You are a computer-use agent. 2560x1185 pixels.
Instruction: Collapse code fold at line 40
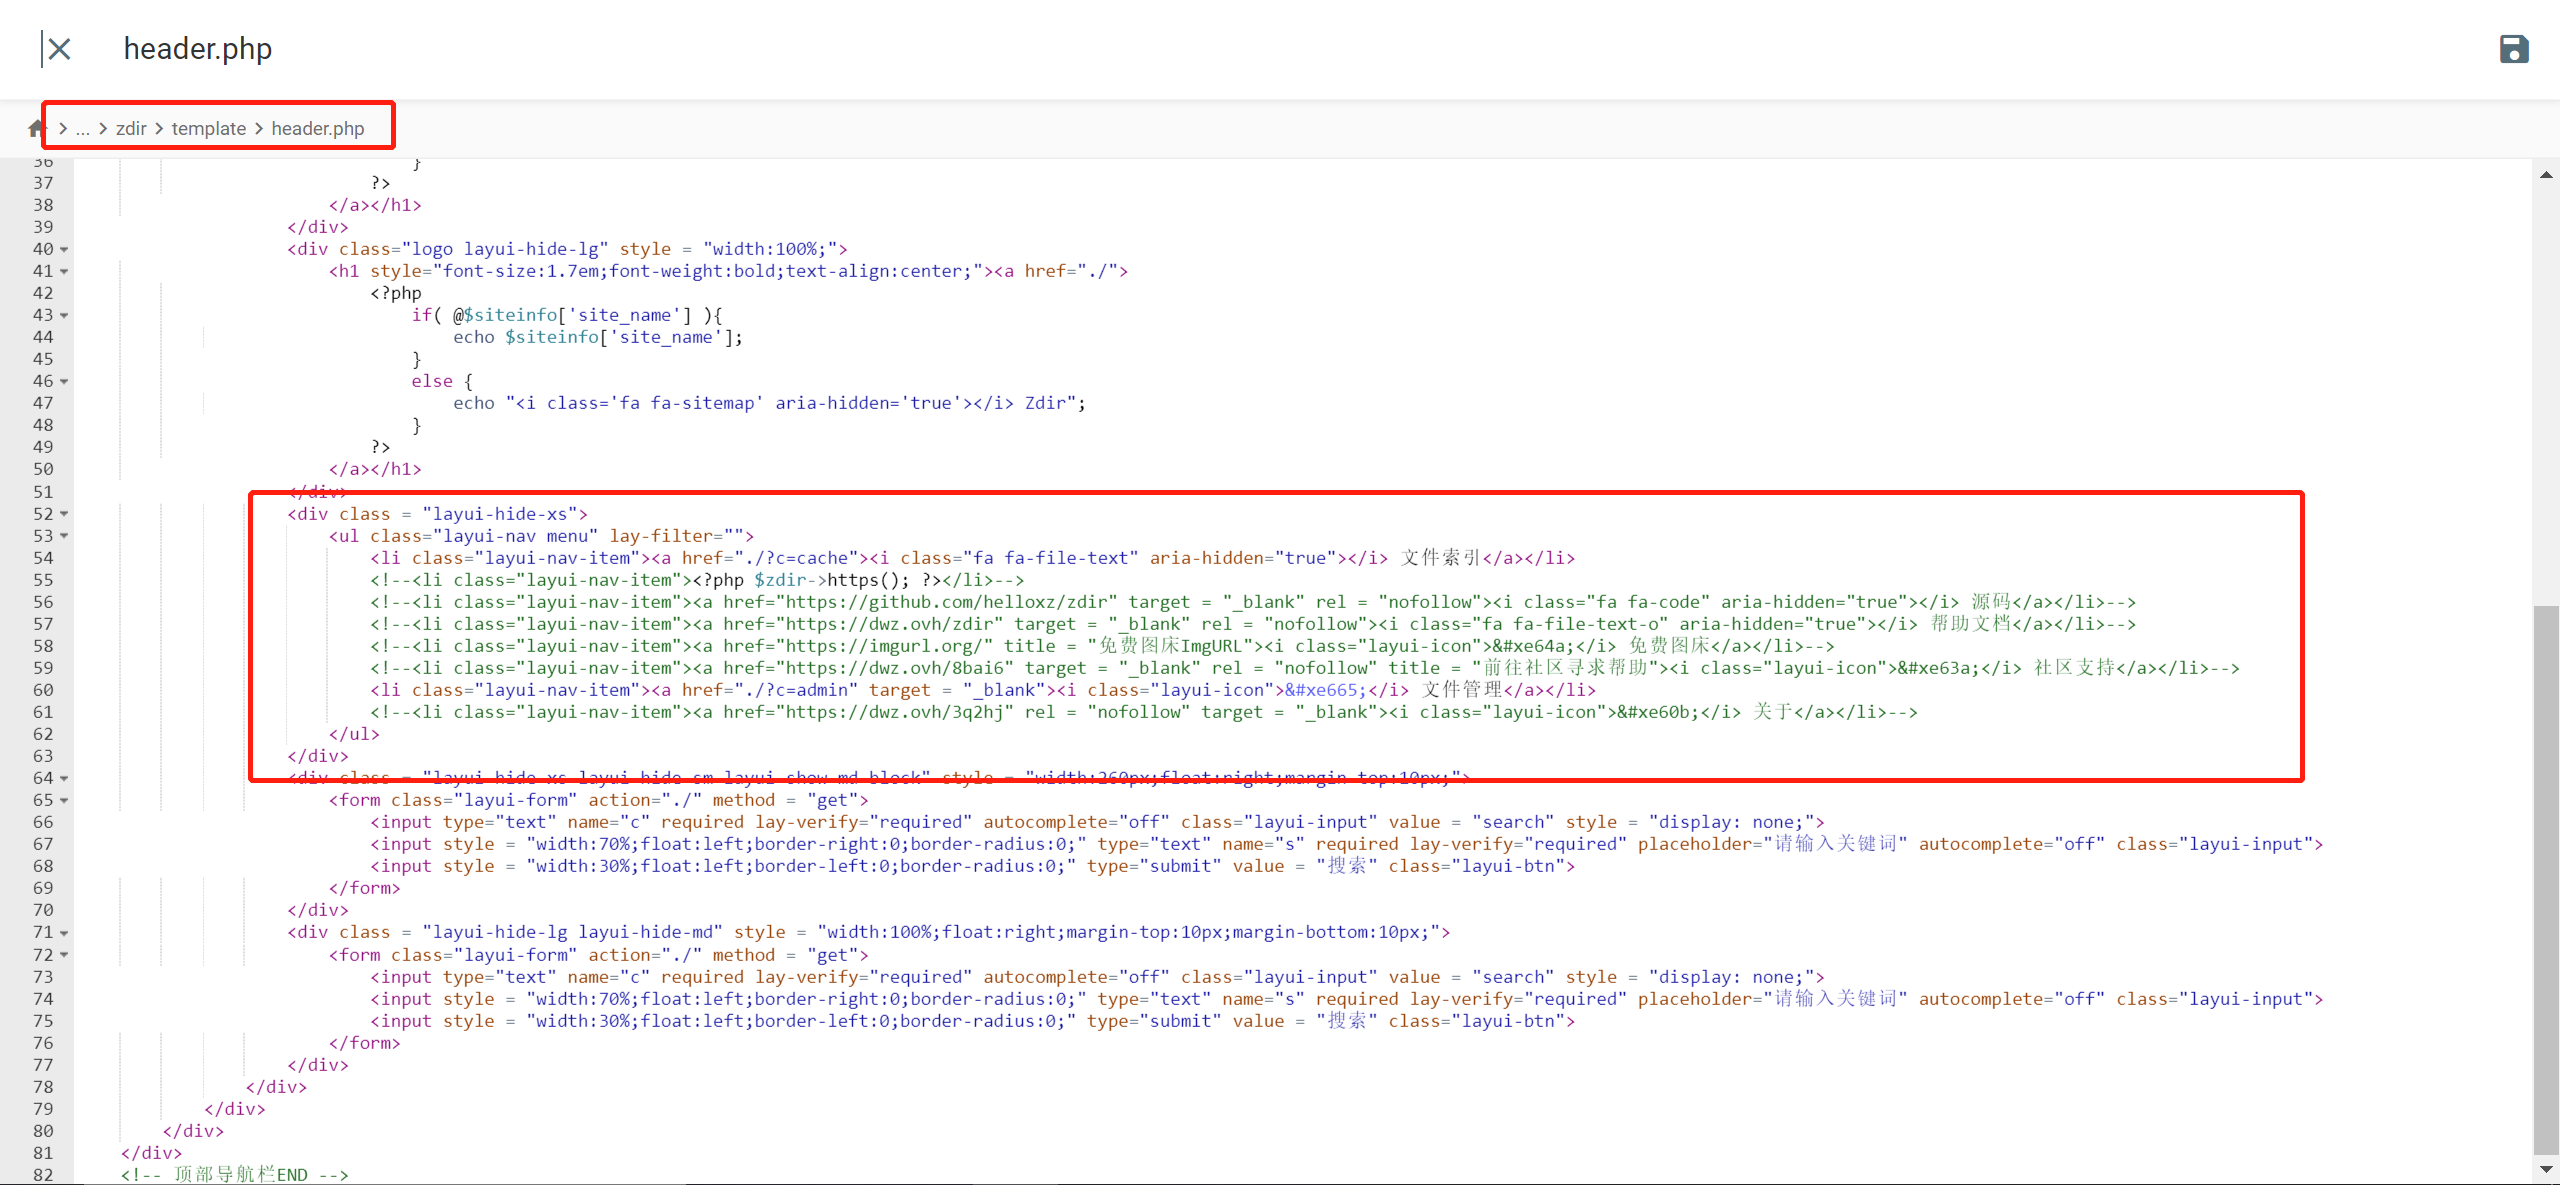(65, 250)
